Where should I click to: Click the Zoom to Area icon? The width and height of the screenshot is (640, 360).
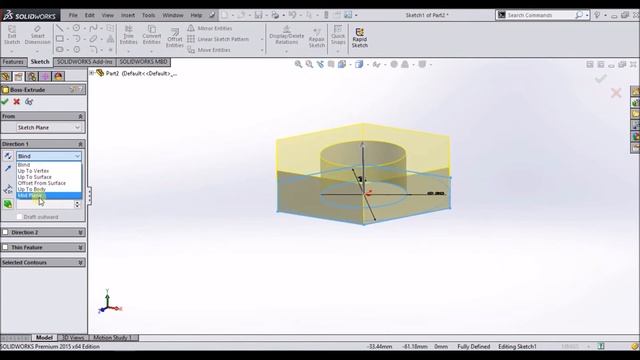(x=309, y=64)
